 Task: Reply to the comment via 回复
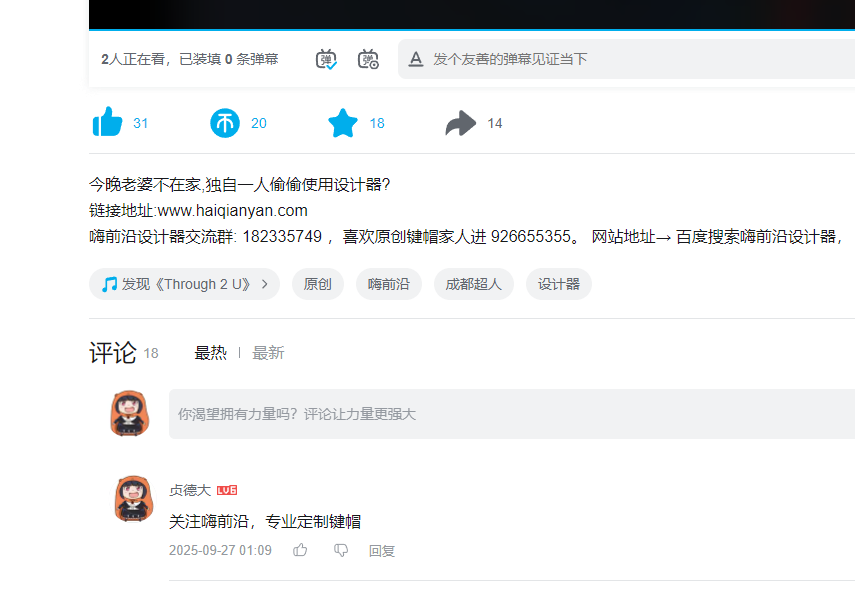tap(382, 550)
